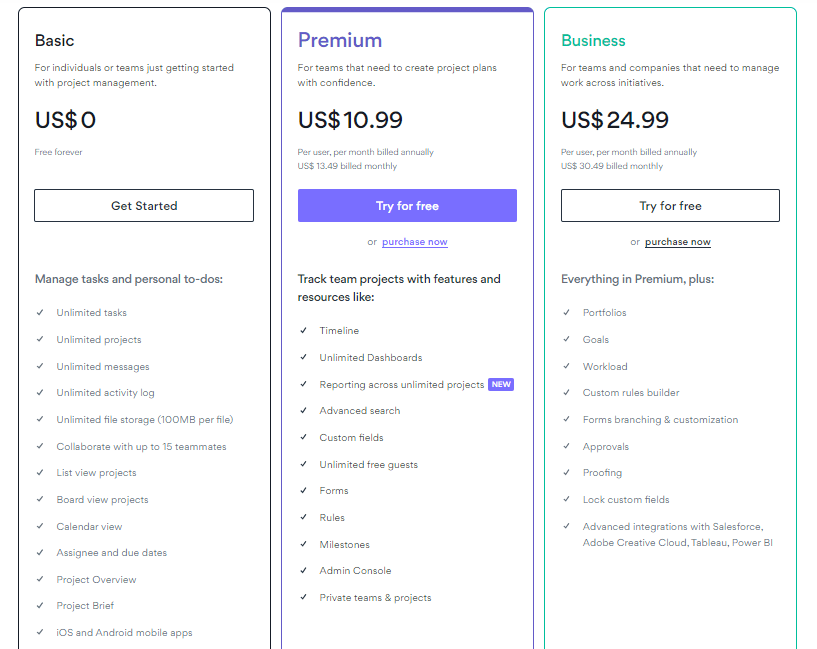The height and width of the screenshot is (649, 817).
Task: Click the Get Started button under Basic
Action: (x=144, y=206)
